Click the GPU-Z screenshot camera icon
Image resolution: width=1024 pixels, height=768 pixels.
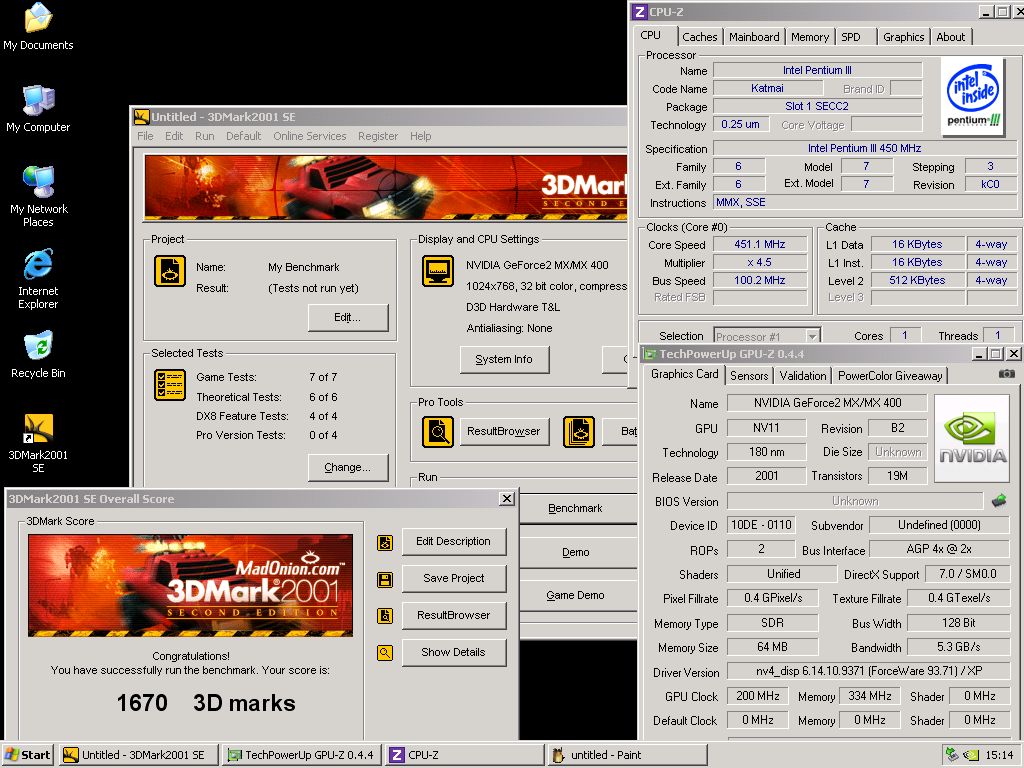pyautogui.click(x=1006, y=374)
